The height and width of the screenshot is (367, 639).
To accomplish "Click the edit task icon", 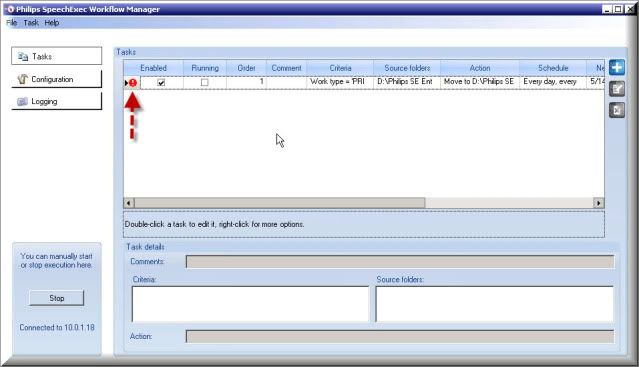I will (x=617, y=88).
